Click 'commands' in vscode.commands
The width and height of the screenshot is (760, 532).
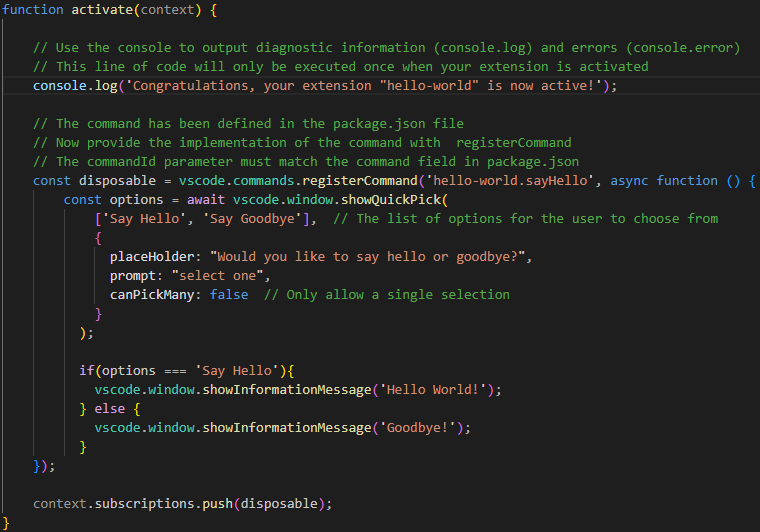264,181
